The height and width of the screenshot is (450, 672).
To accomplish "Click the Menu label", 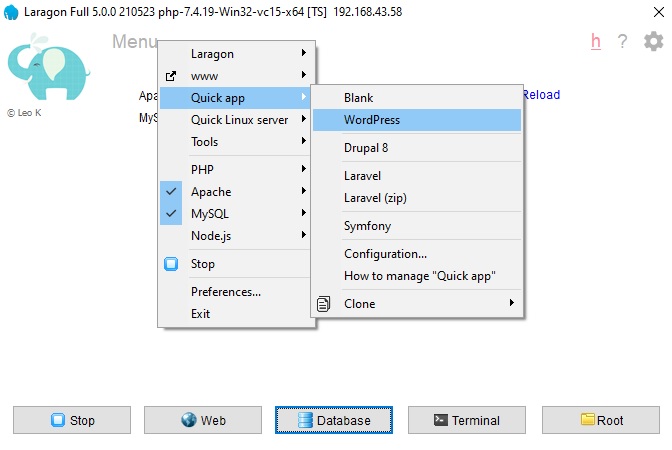I will (135, 42).
